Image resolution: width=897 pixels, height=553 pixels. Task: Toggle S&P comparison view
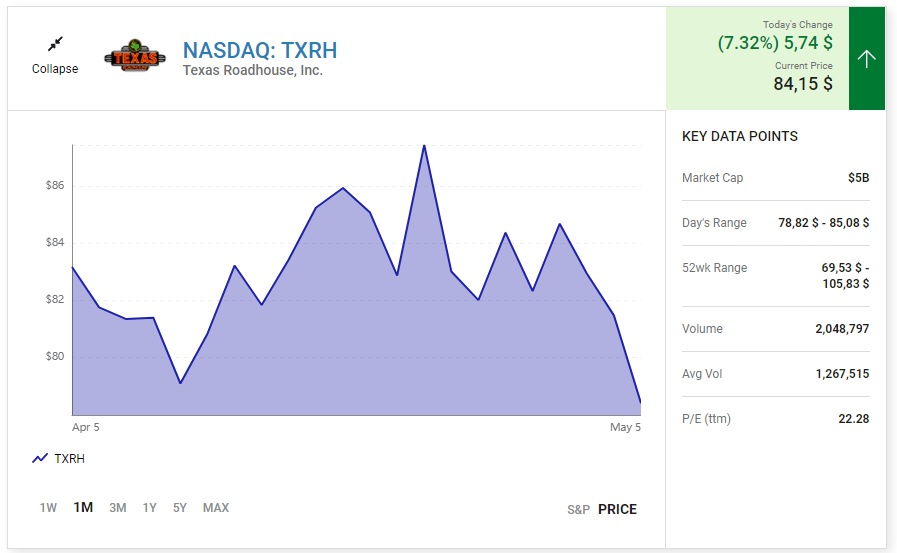tap(578, 510)
